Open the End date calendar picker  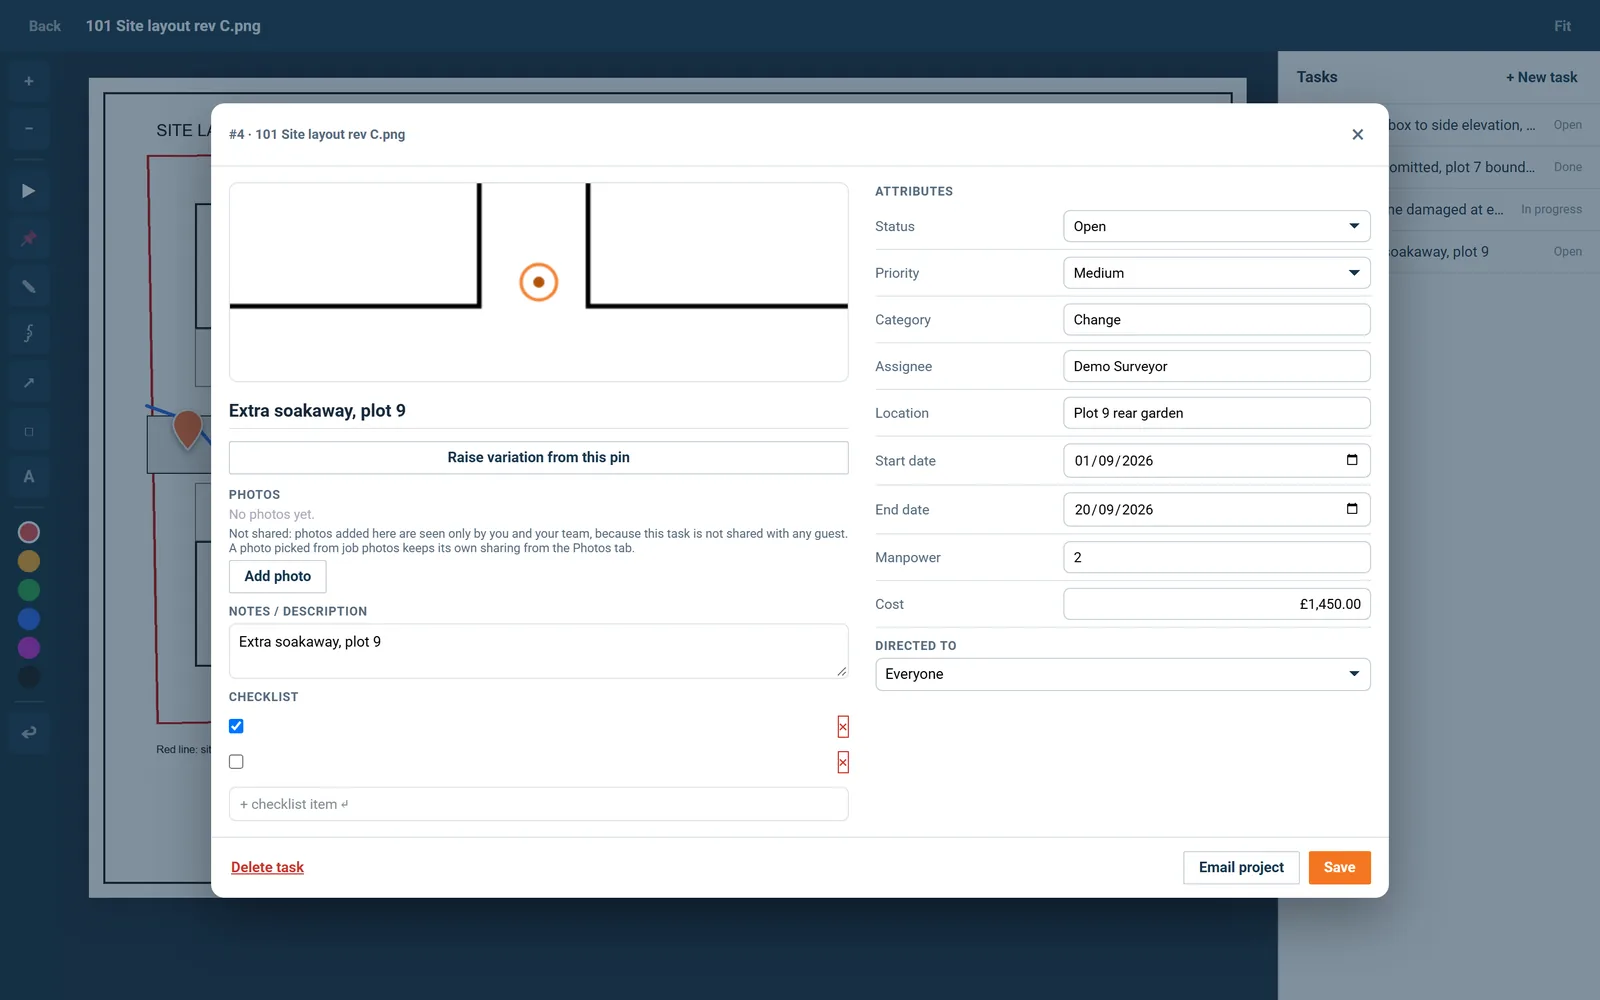coord(1352,509)
